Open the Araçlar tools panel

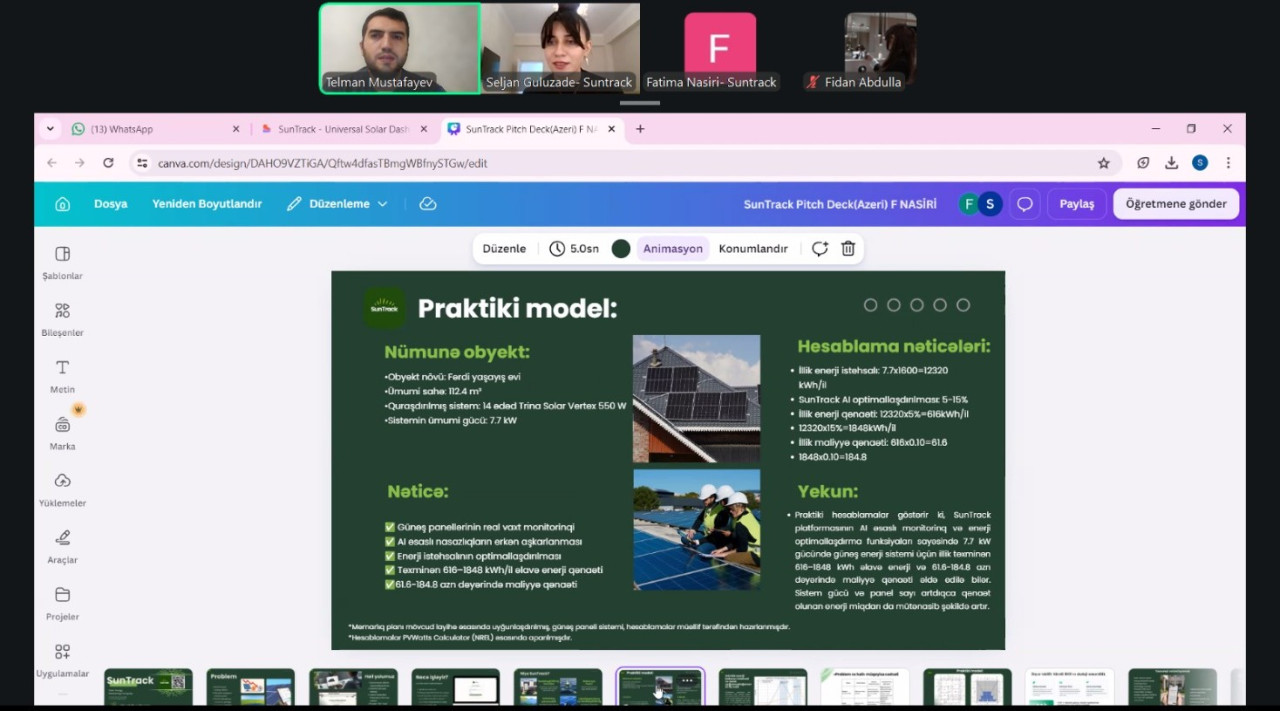(62, 548)
